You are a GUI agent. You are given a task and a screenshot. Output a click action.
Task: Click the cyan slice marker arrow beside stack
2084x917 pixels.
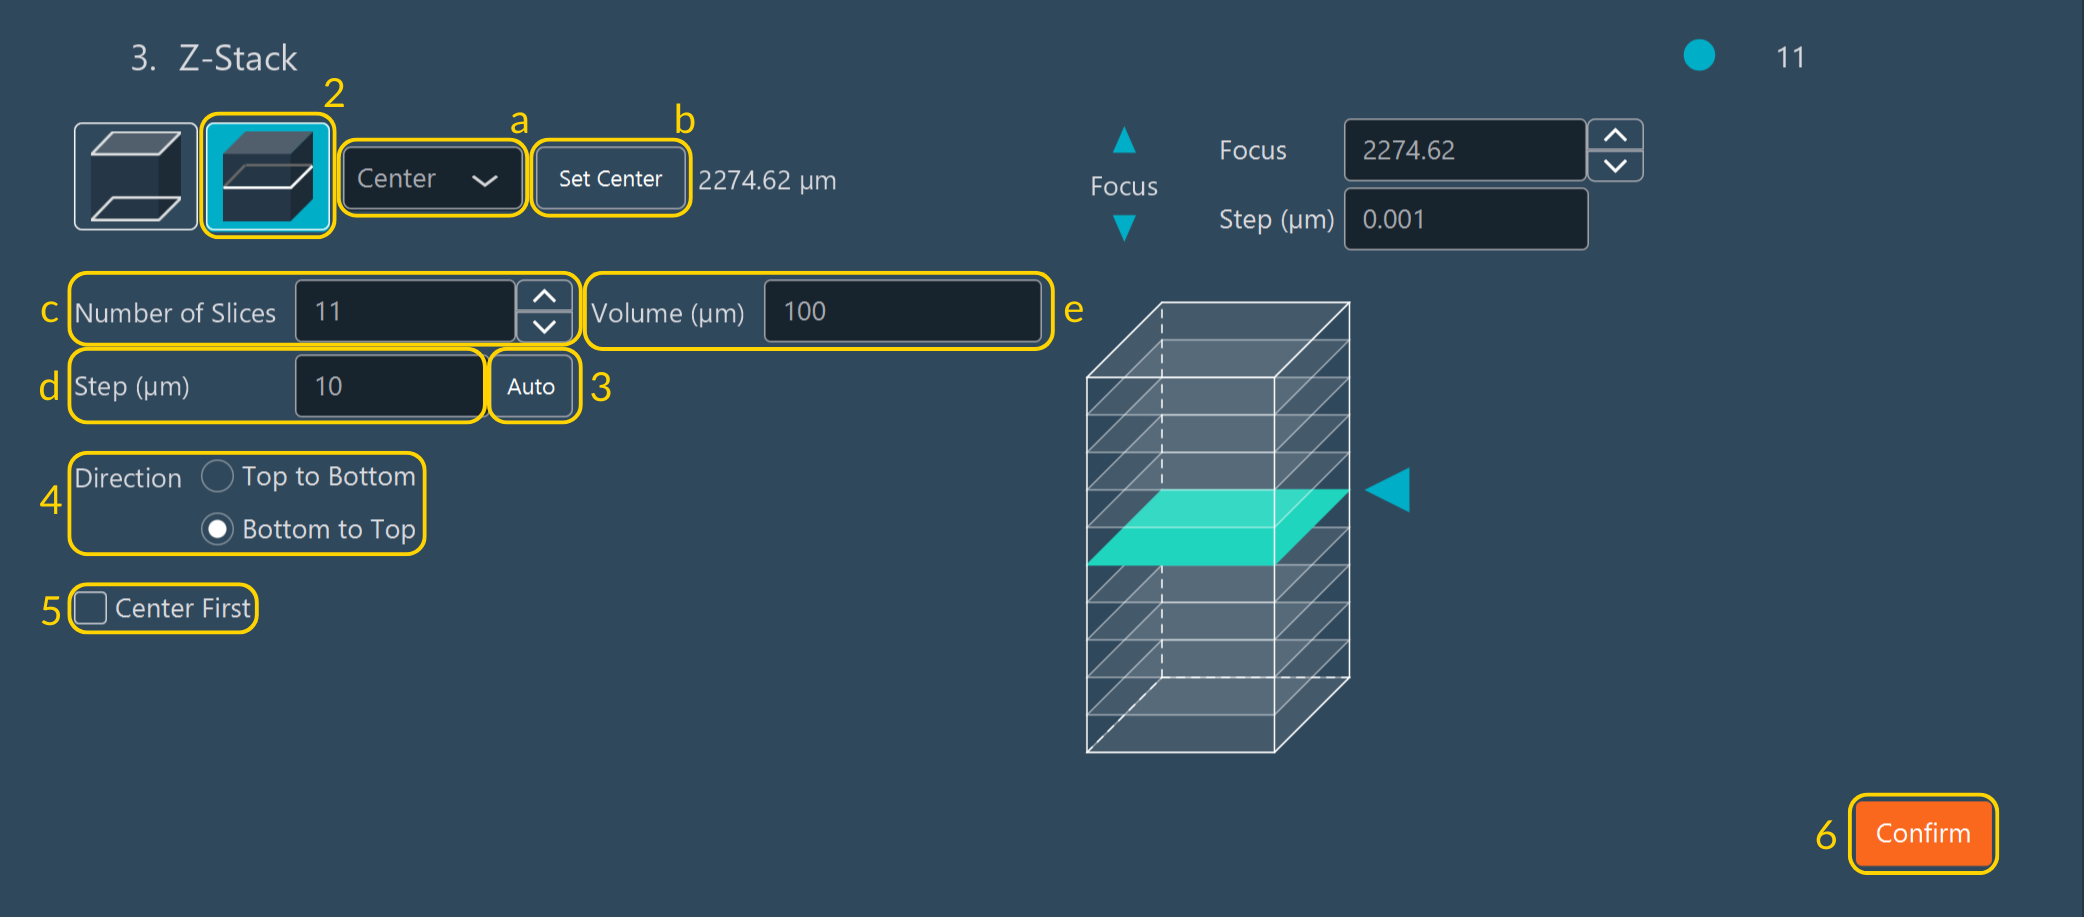1389,490
